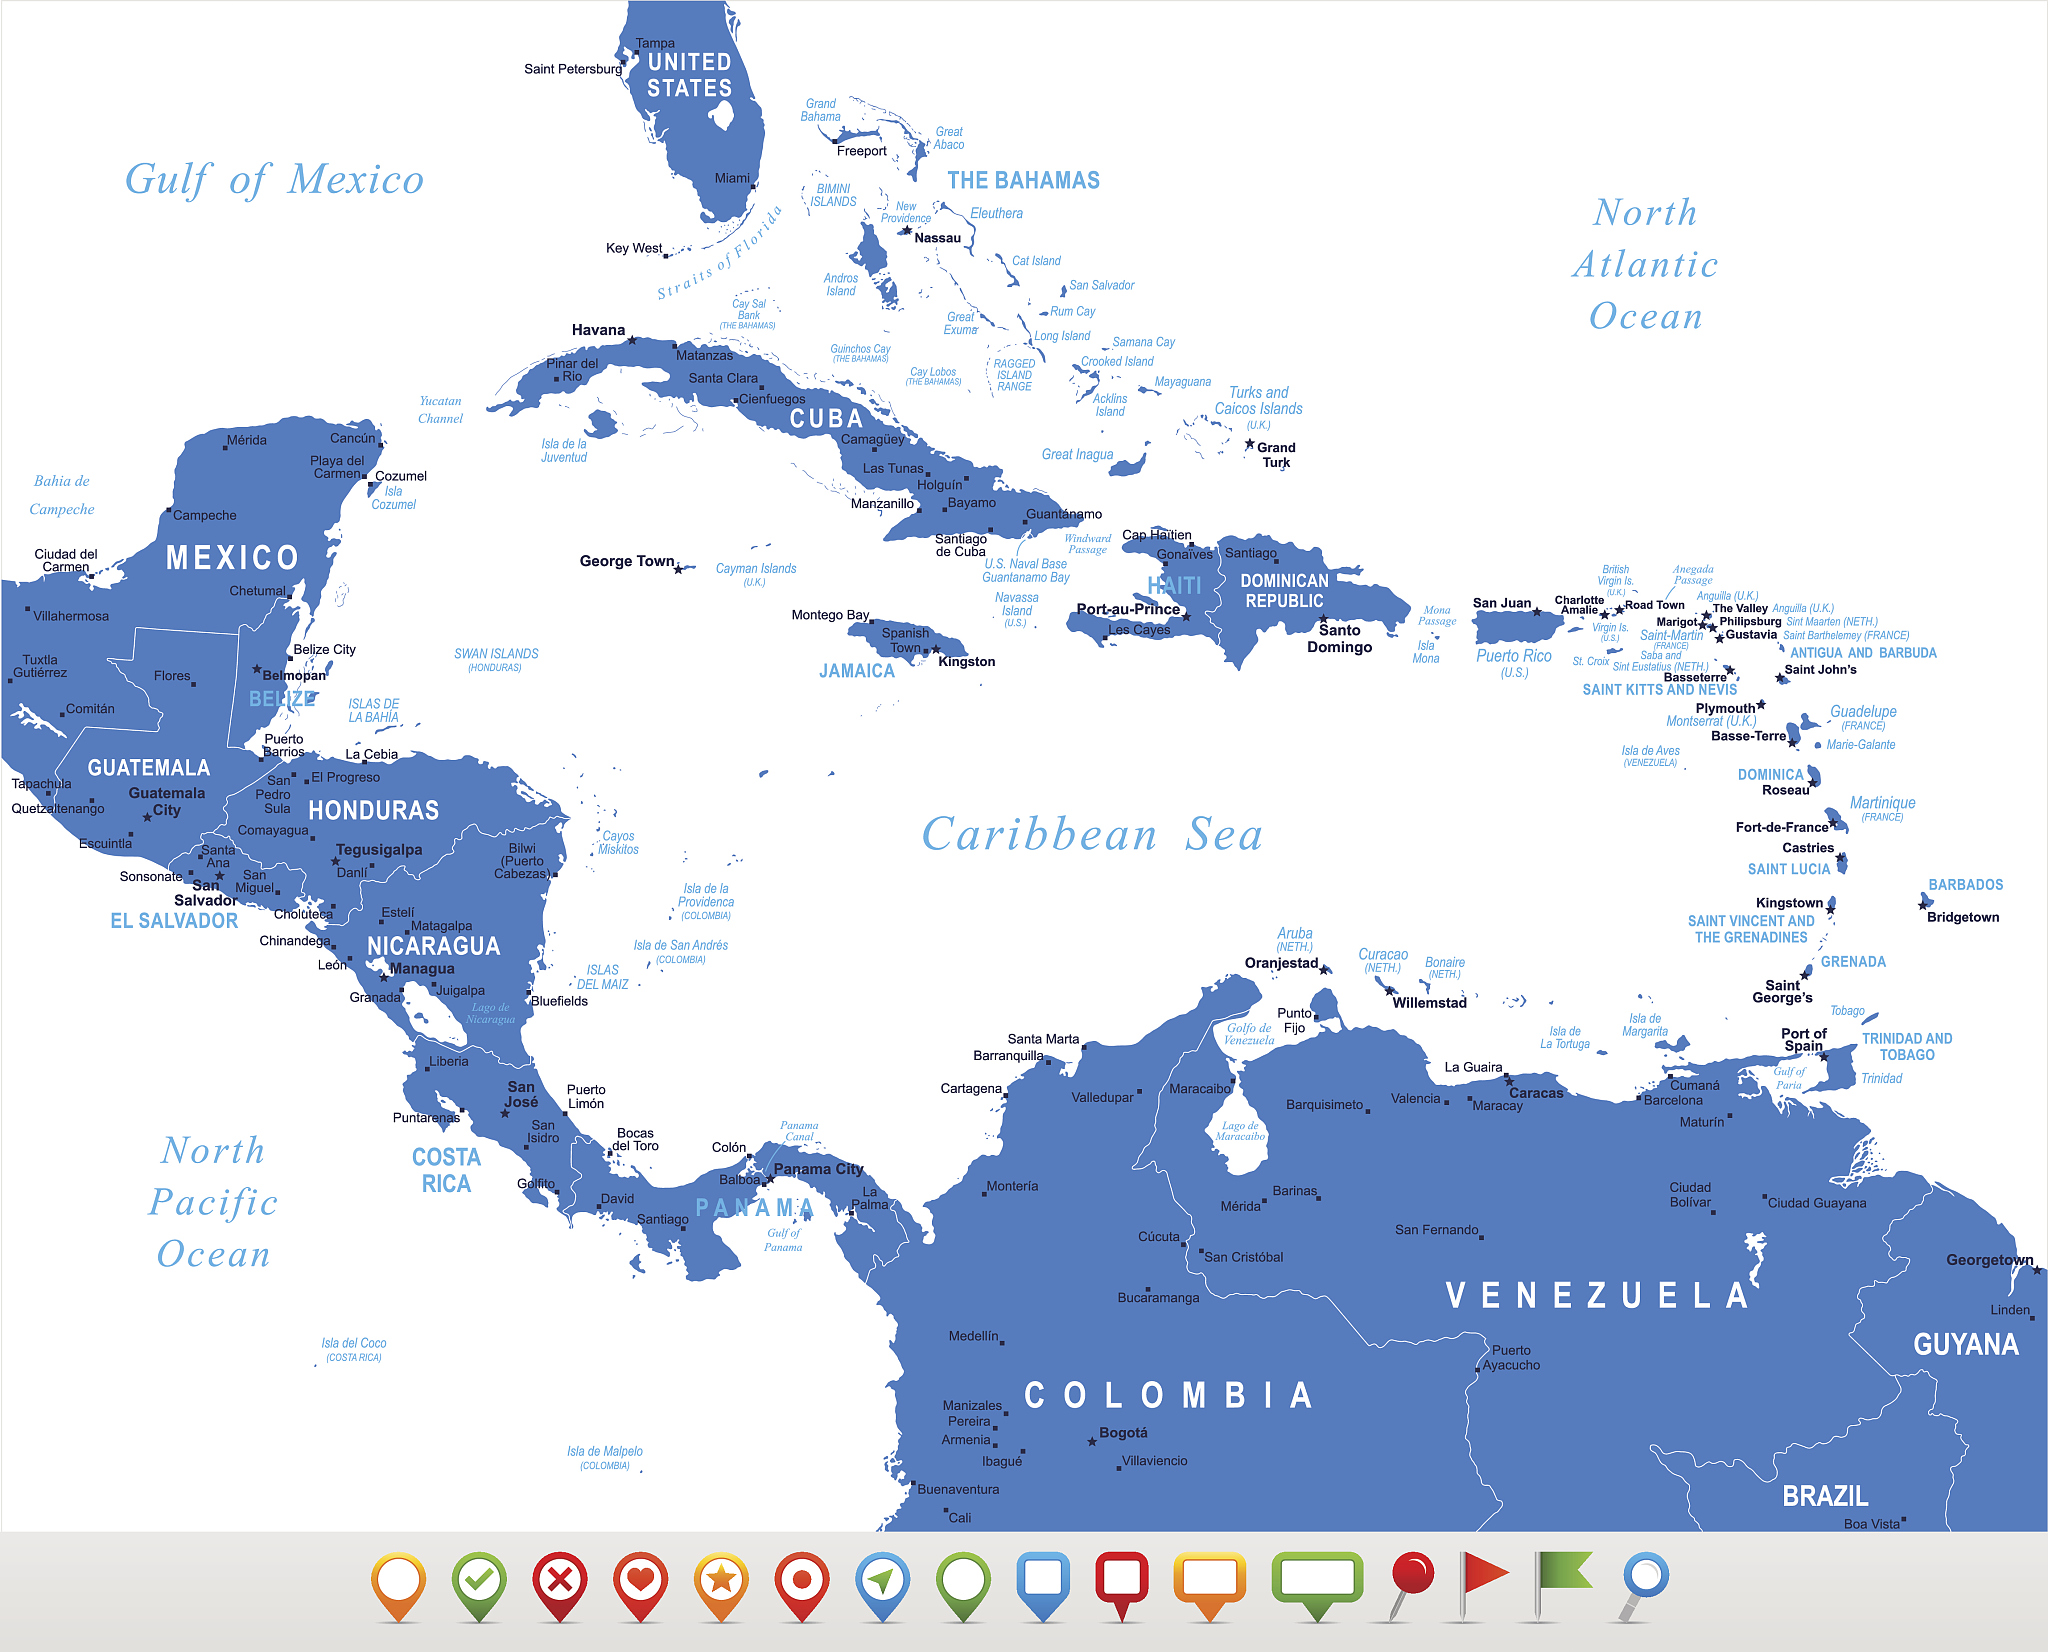The height and width of the screenshot is (1652, 2048).
Task: Click the red X map pin
Action: 560,1587
